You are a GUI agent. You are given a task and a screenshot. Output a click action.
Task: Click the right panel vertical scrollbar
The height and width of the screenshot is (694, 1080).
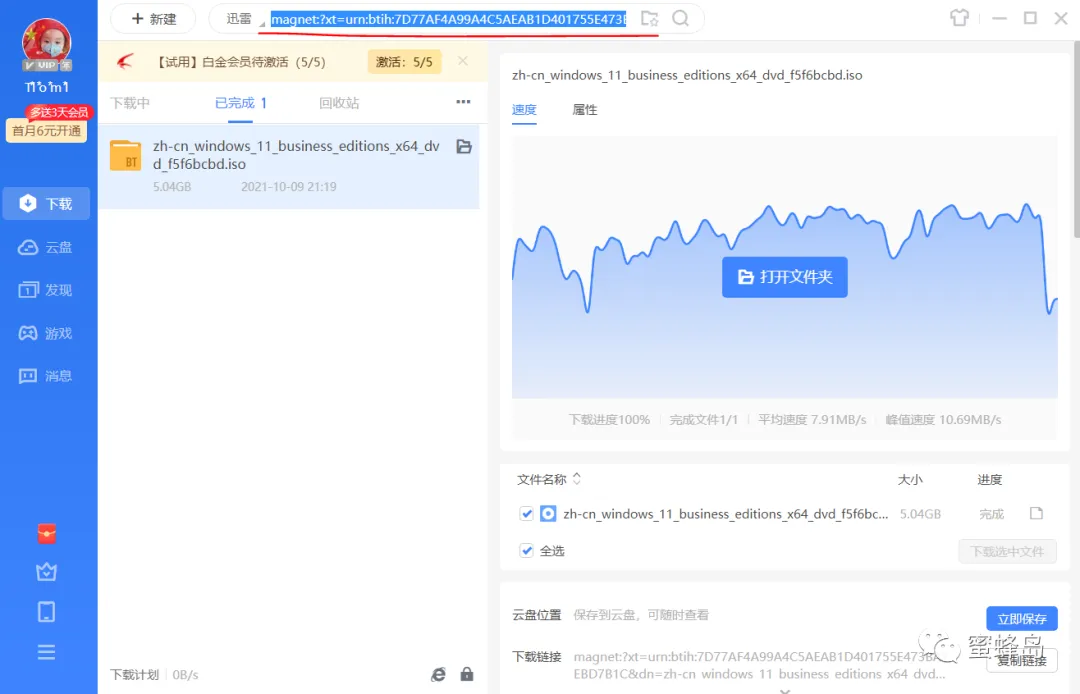[1077, 138]
